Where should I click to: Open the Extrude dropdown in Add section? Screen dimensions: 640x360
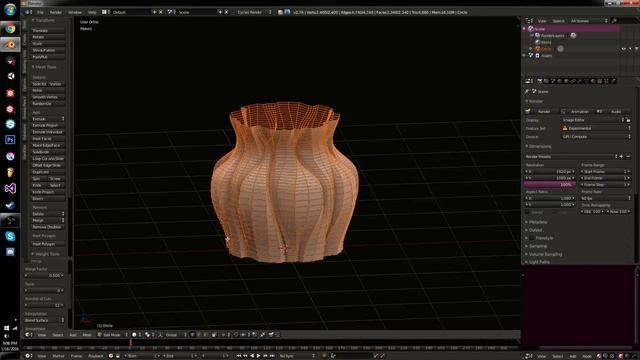tap(48, 119)
